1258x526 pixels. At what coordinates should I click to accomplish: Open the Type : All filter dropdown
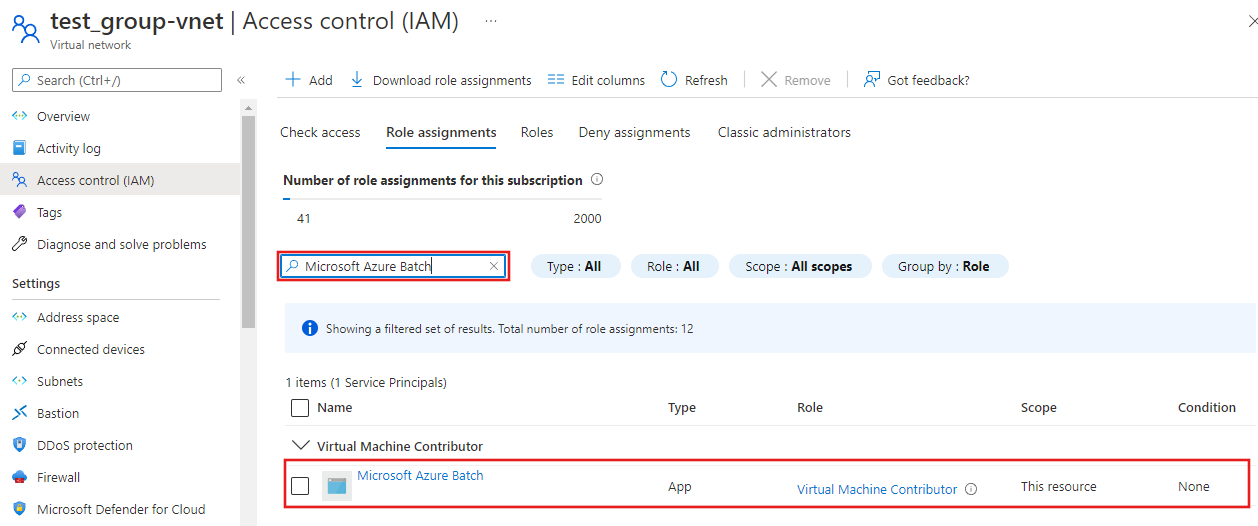tap(575, 266)
